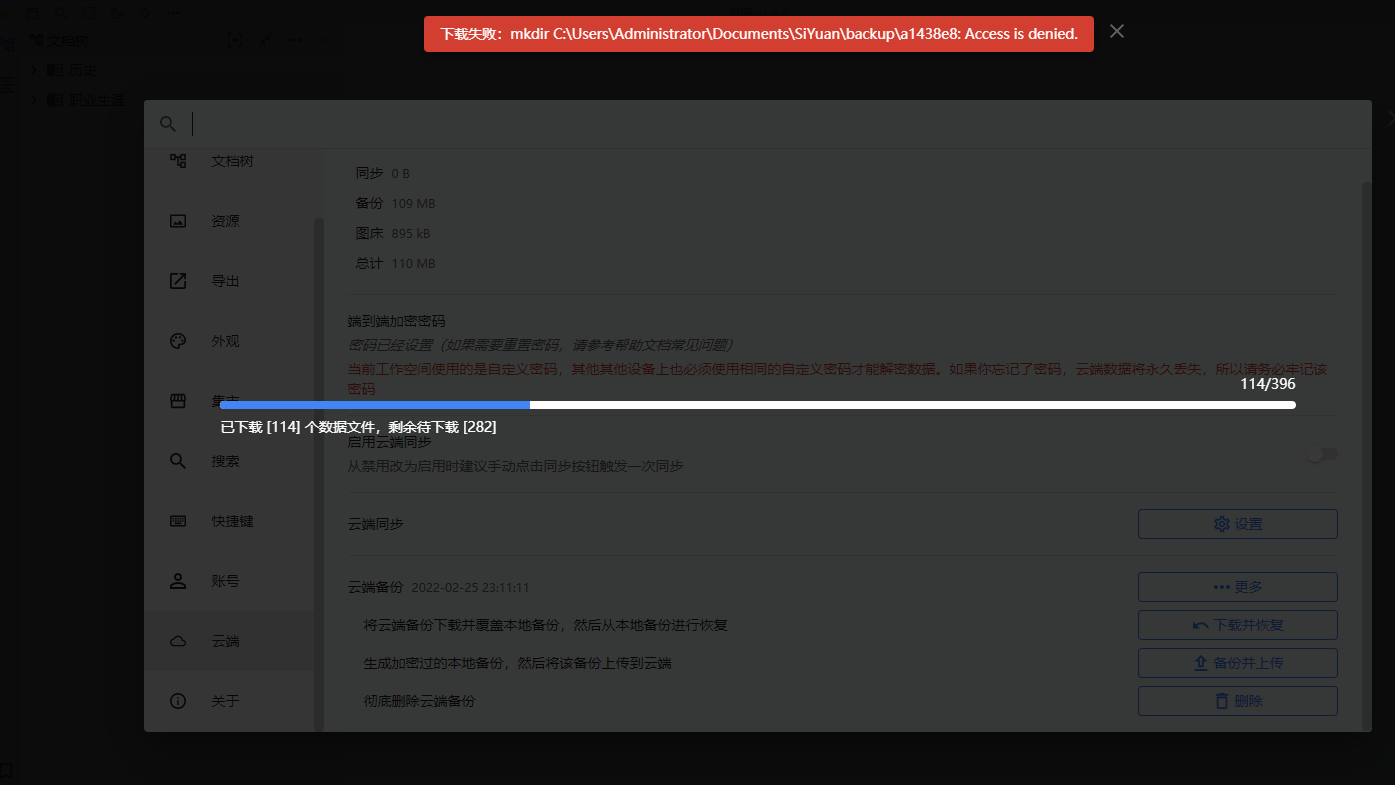Screen dimensions: 1395x785
Task: Collapse all in the doc tree panel
Action: [265, 40]
